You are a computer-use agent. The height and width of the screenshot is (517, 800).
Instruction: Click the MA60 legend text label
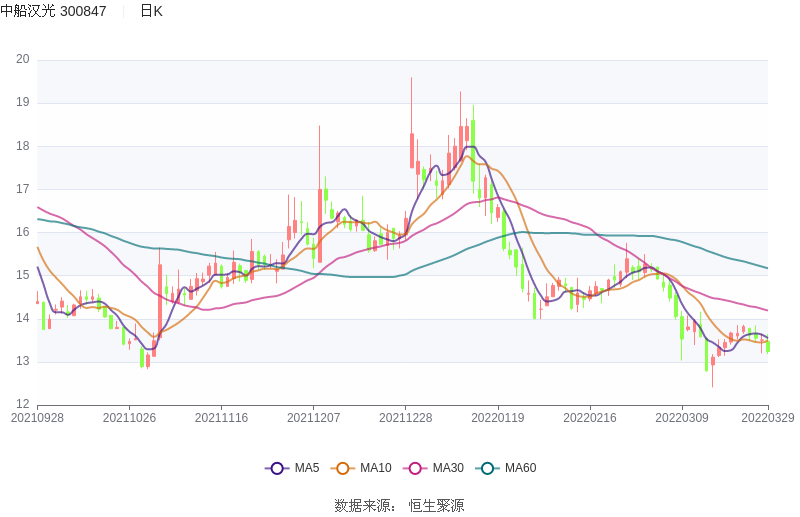520,468
